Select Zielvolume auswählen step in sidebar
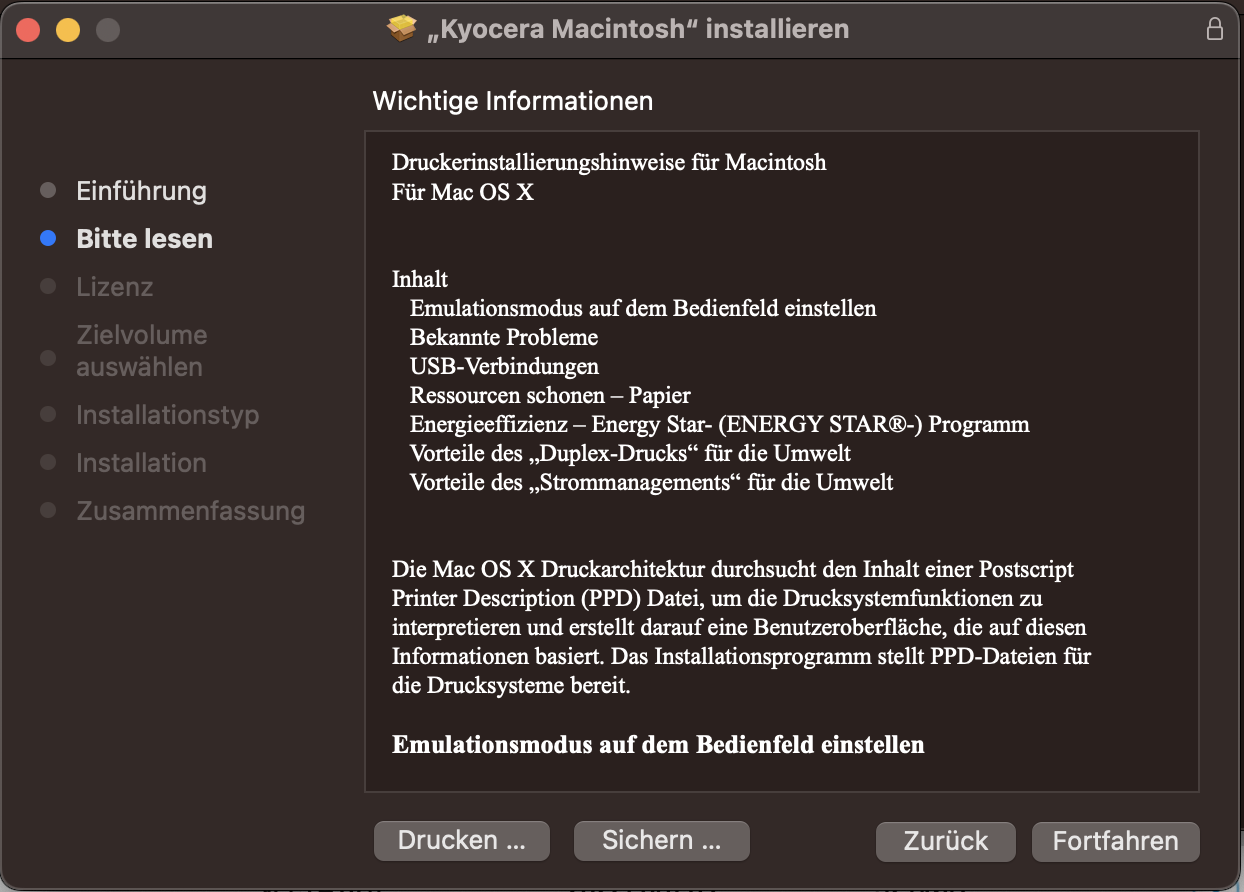 [x=140, y=351]
